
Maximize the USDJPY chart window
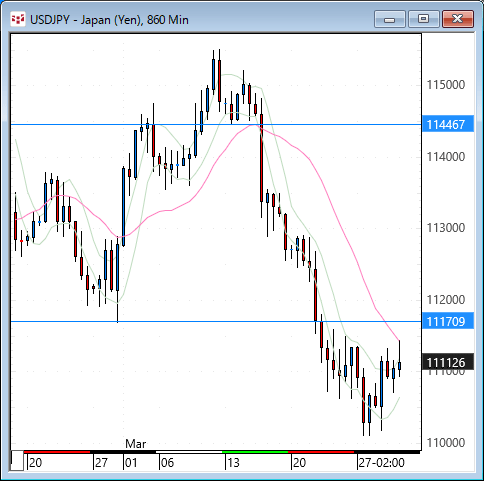(423, 19)
